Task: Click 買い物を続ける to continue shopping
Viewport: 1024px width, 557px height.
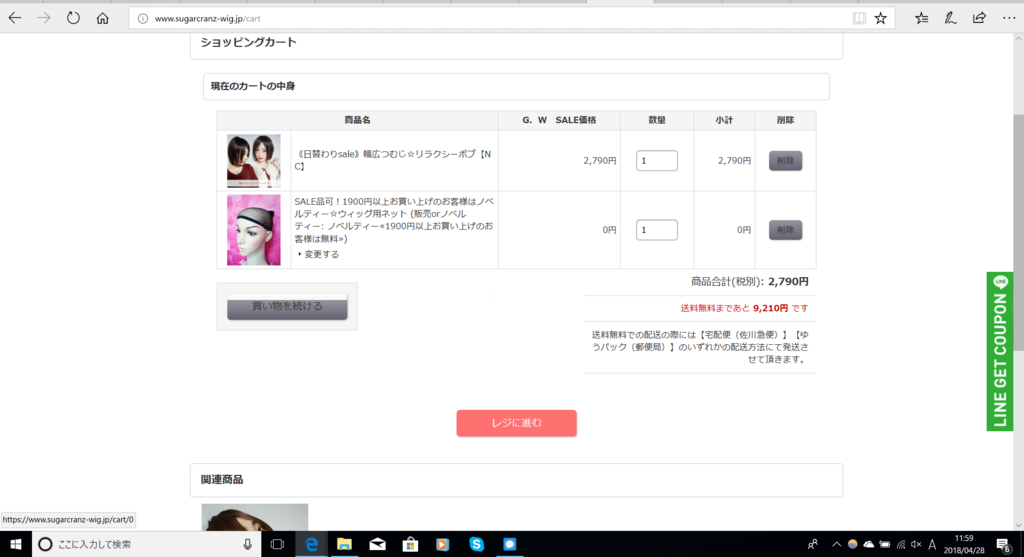Action: click(x=287, y=306)
